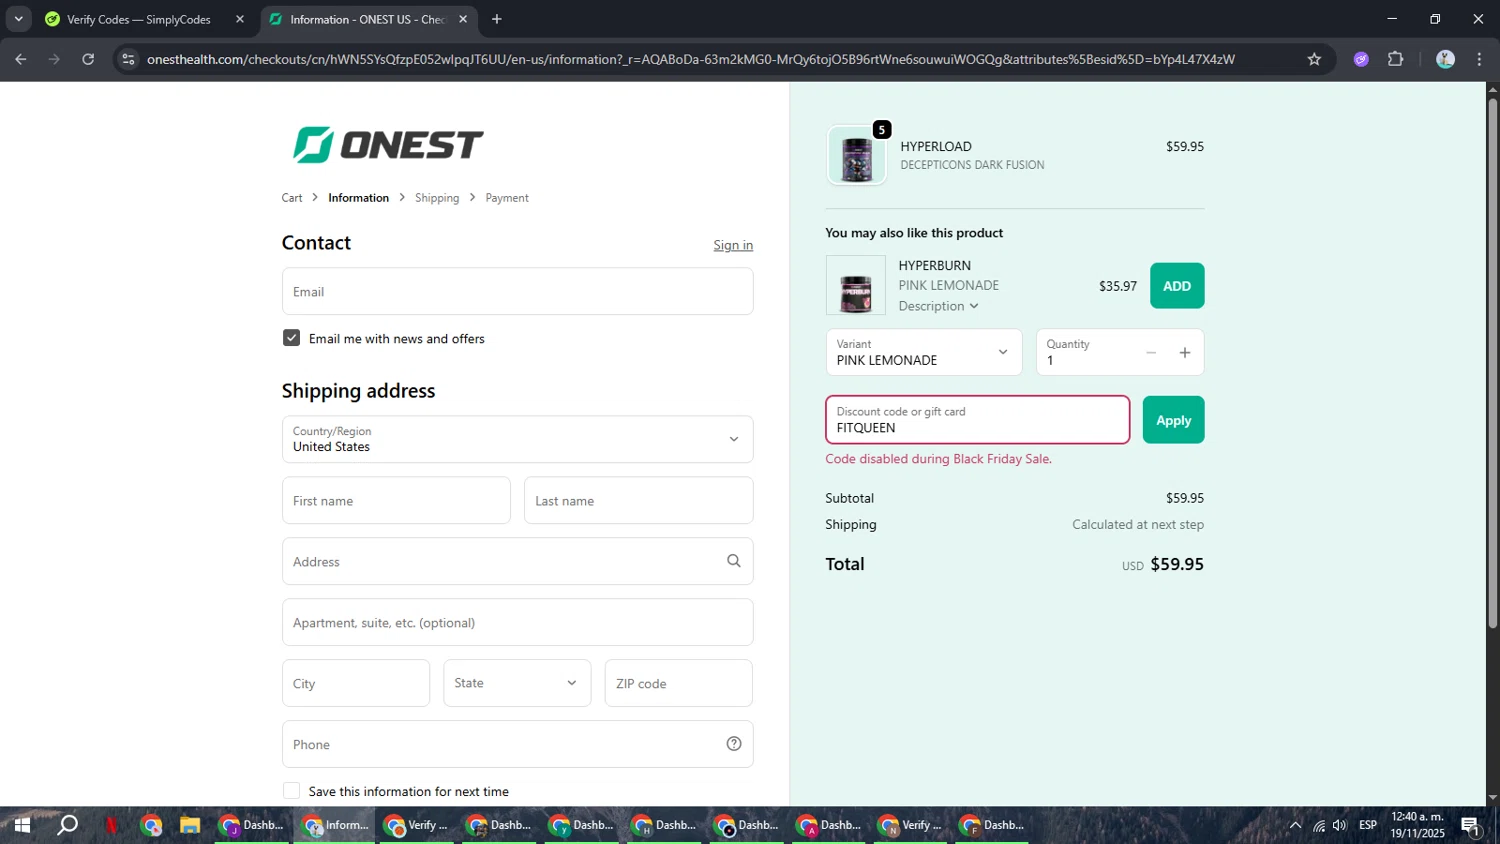
Task: Open a new browser tab
Action: click(x=496, y=19)
